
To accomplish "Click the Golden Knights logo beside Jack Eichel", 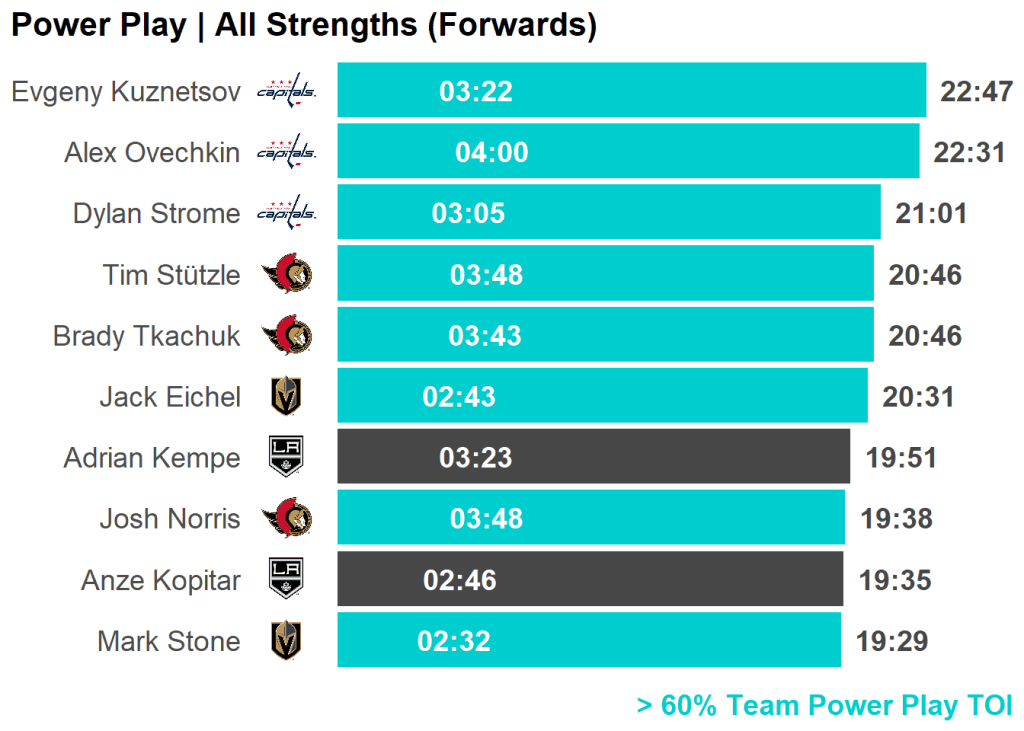I will coord(286,397).
